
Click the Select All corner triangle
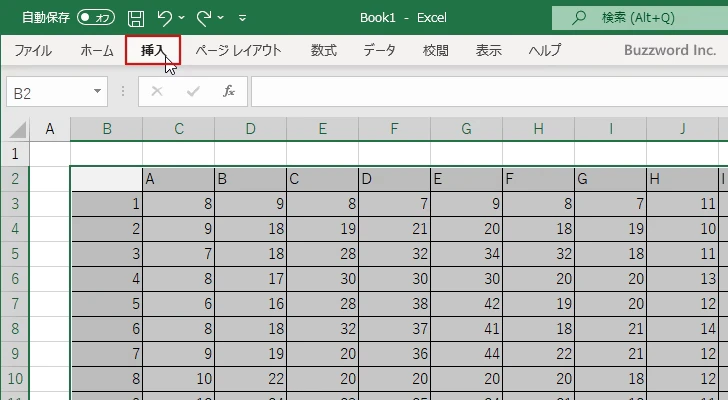(18, 129)
